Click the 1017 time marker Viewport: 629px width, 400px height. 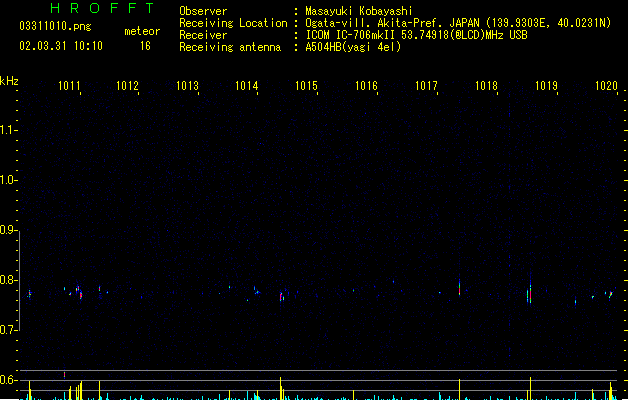(426, 86)
